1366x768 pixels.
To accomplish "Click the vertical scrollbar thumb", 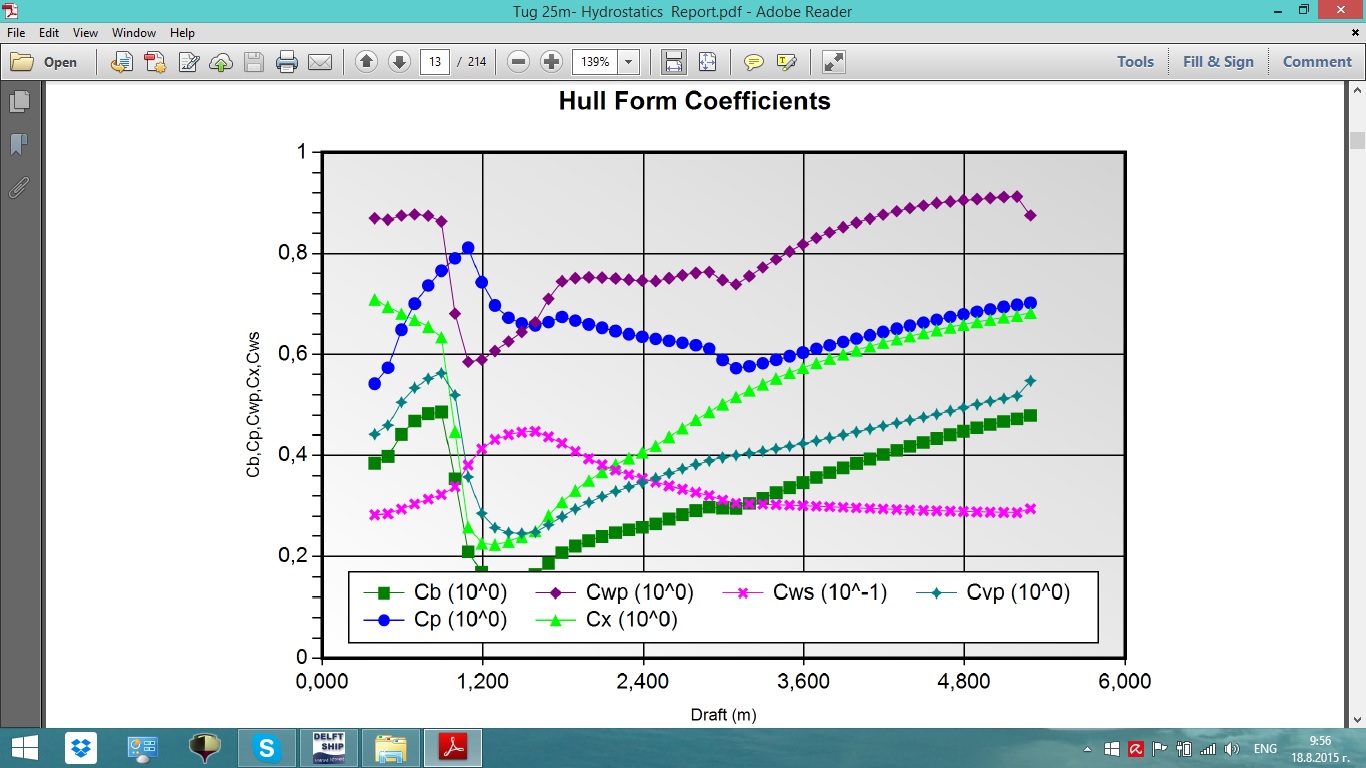I will 1356,140.
